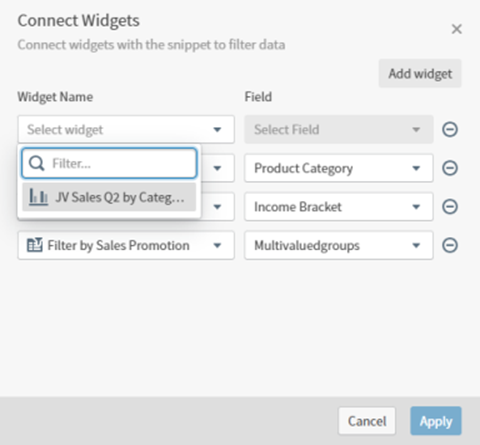This screenshot has width=480, height=445.
Task: Open the Filter by Sales Promotion dropdown
Action: 126,245
